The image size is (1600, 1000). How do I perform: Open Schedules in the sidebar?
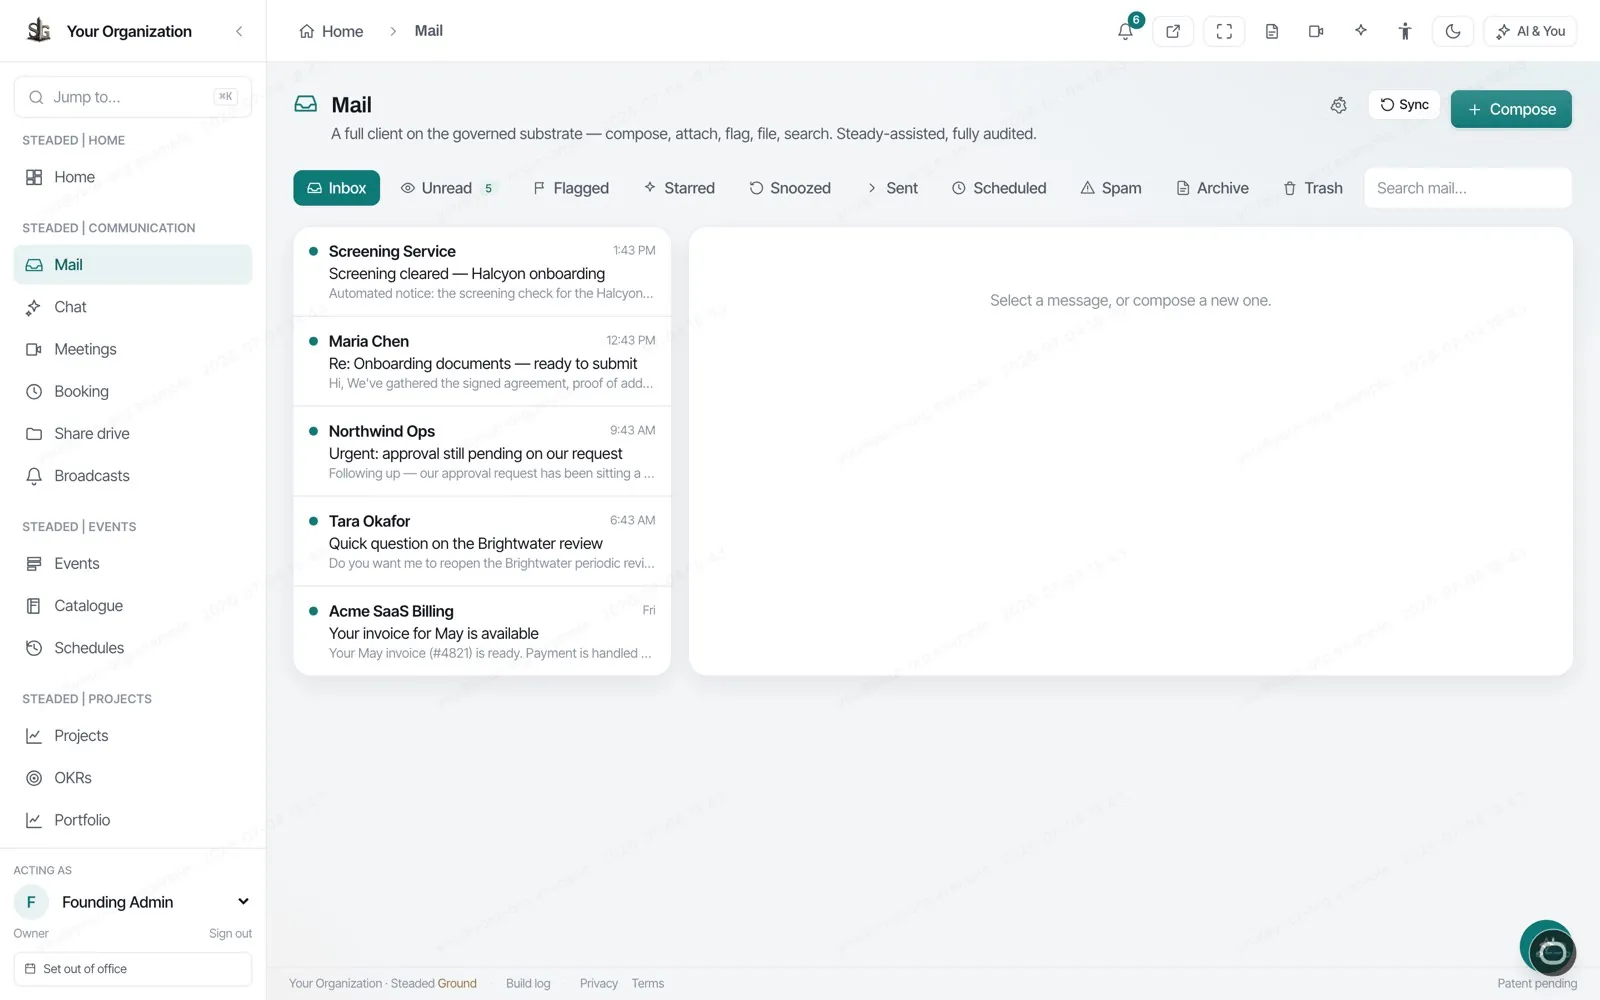click(x=133, y=648)
